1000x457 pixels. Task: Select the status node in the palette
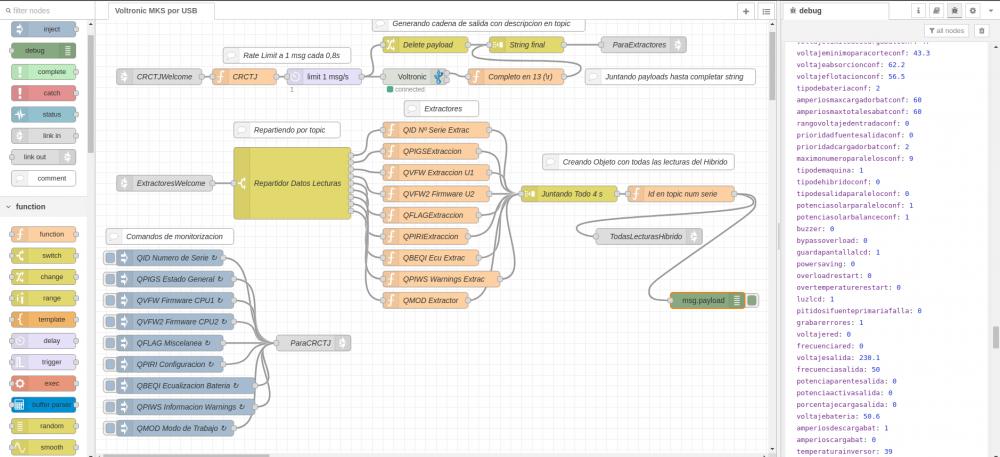[44, 115]
